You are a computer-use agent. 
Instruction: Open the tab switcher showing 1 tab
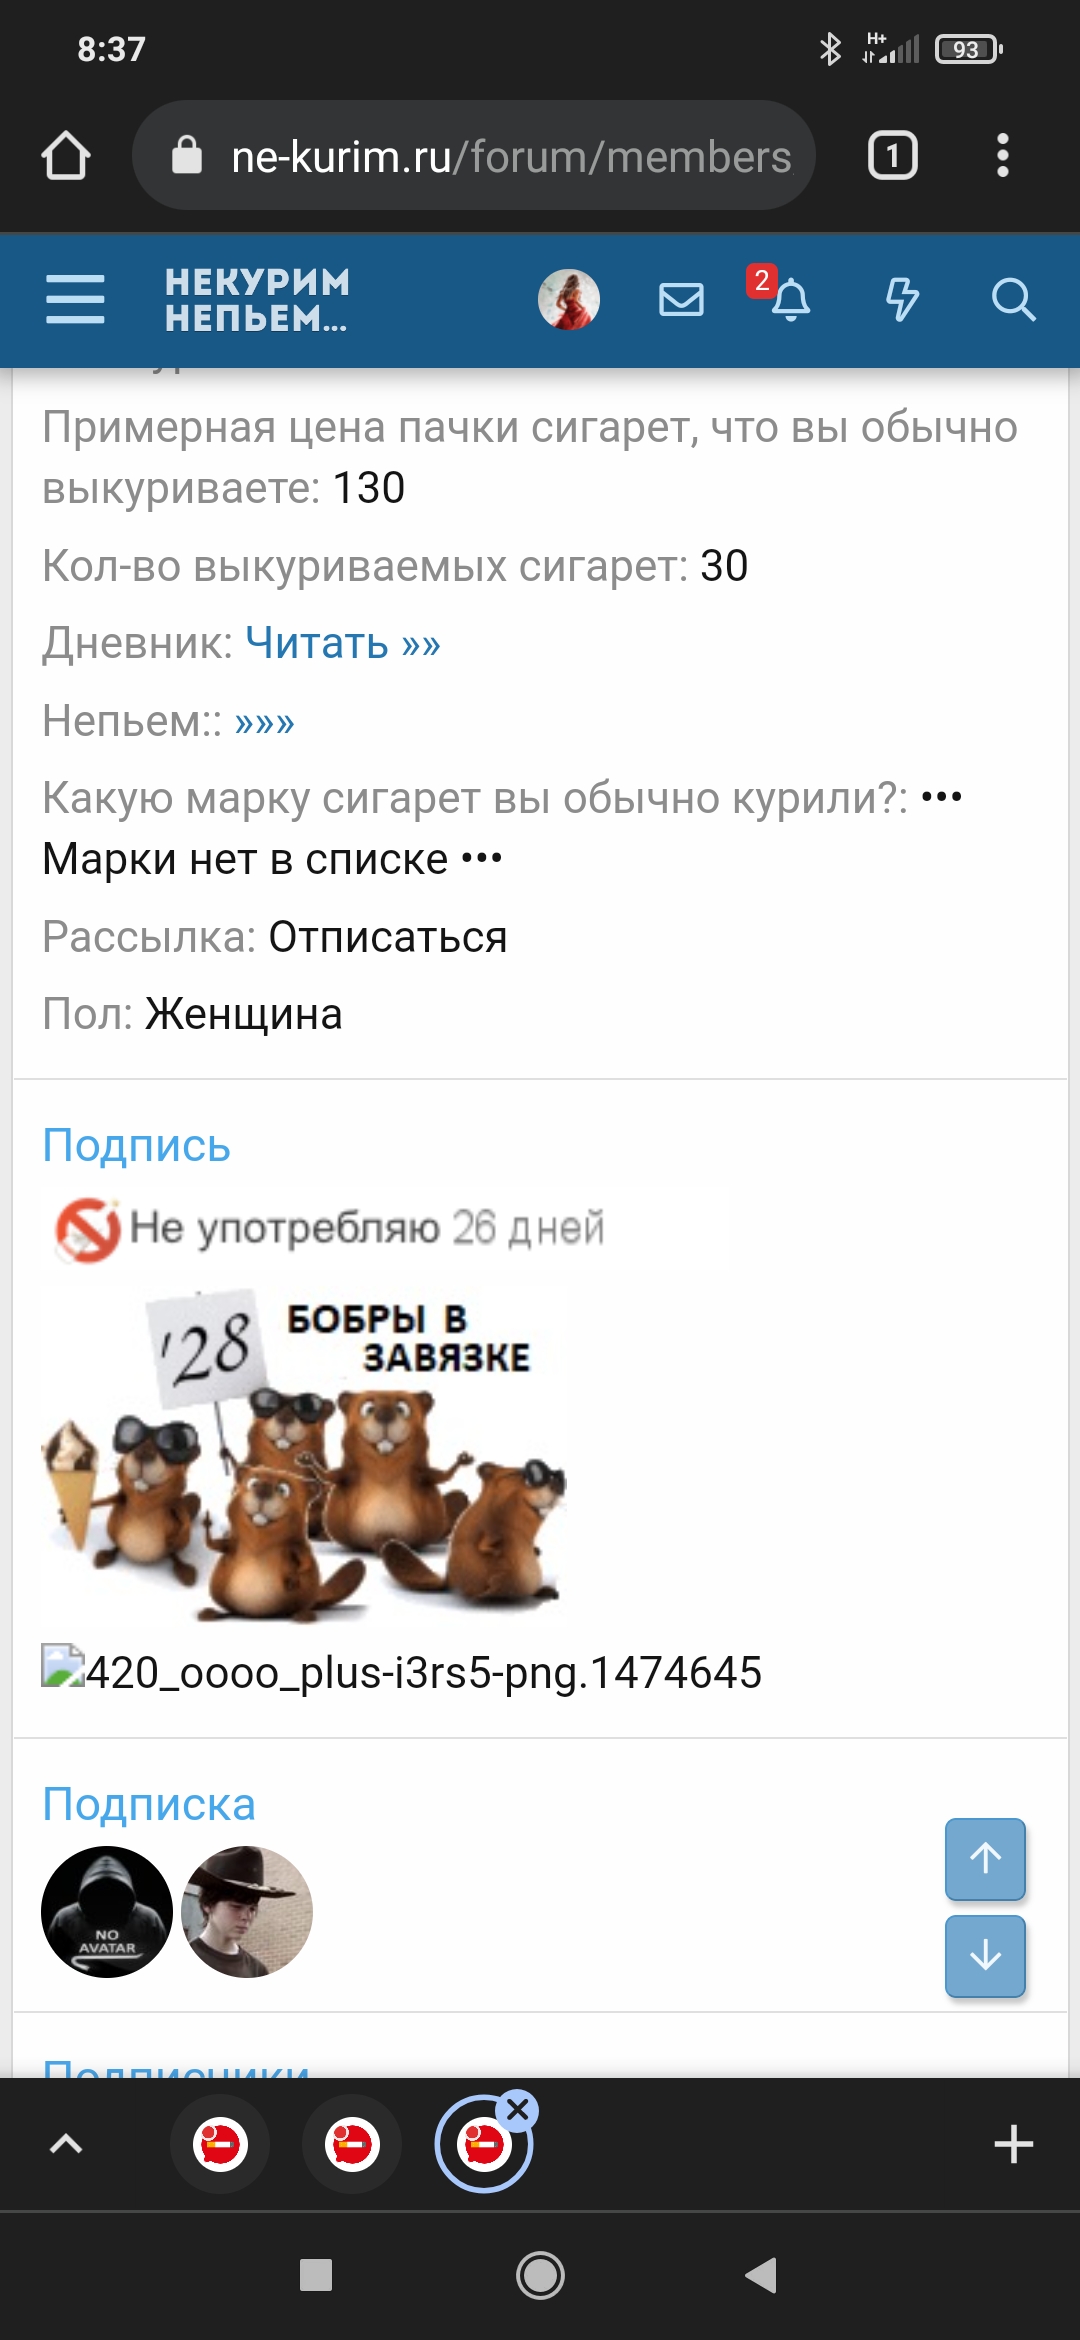[892, 156]
